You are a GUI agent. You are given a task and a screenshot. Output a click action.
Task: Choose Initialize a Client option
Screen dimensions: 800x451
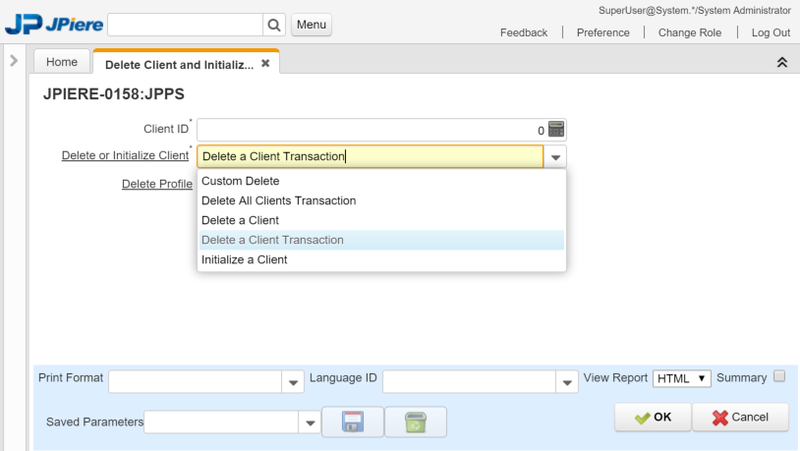coord(244,259)
